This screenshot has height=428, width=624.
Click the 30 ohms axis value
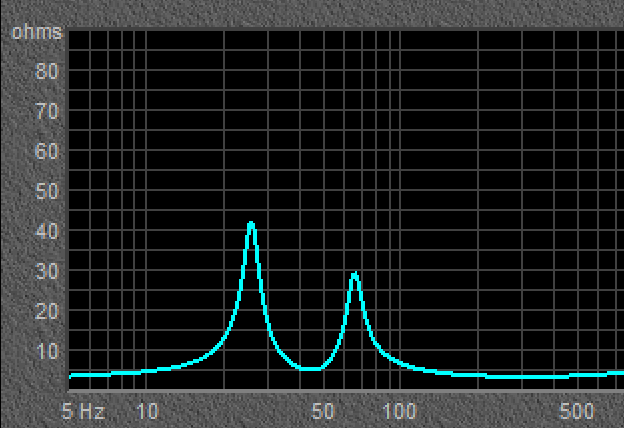tap(47, 272)
